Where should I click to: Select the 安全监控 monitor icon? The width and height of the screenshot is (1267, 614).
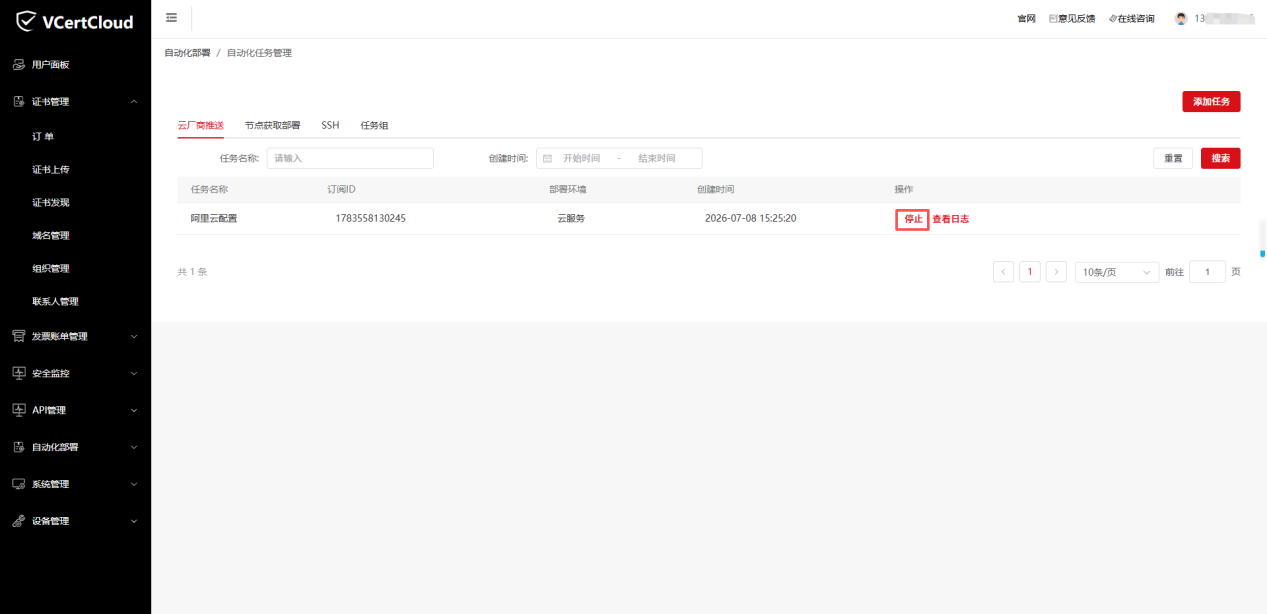pyautogui.click(x=18, y=373)
